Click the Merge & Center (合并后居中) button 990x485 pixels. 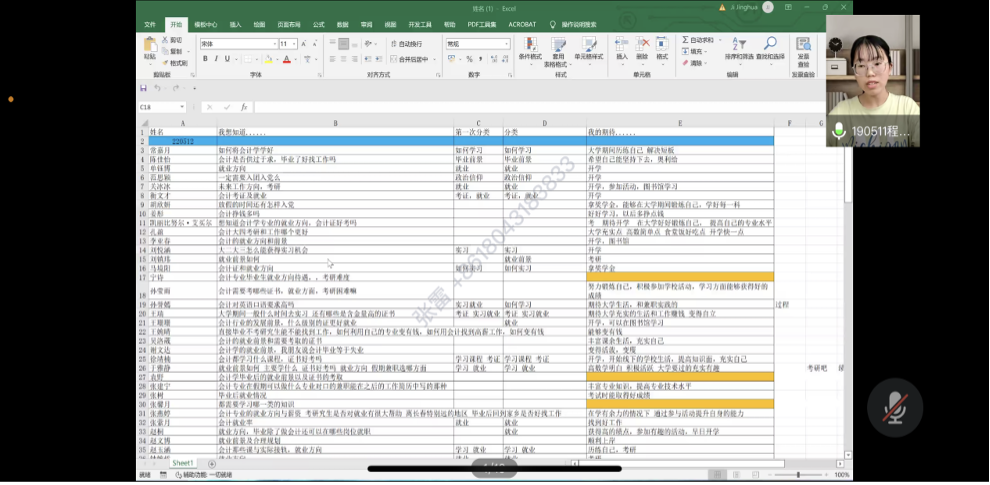[x=410, y=59]
